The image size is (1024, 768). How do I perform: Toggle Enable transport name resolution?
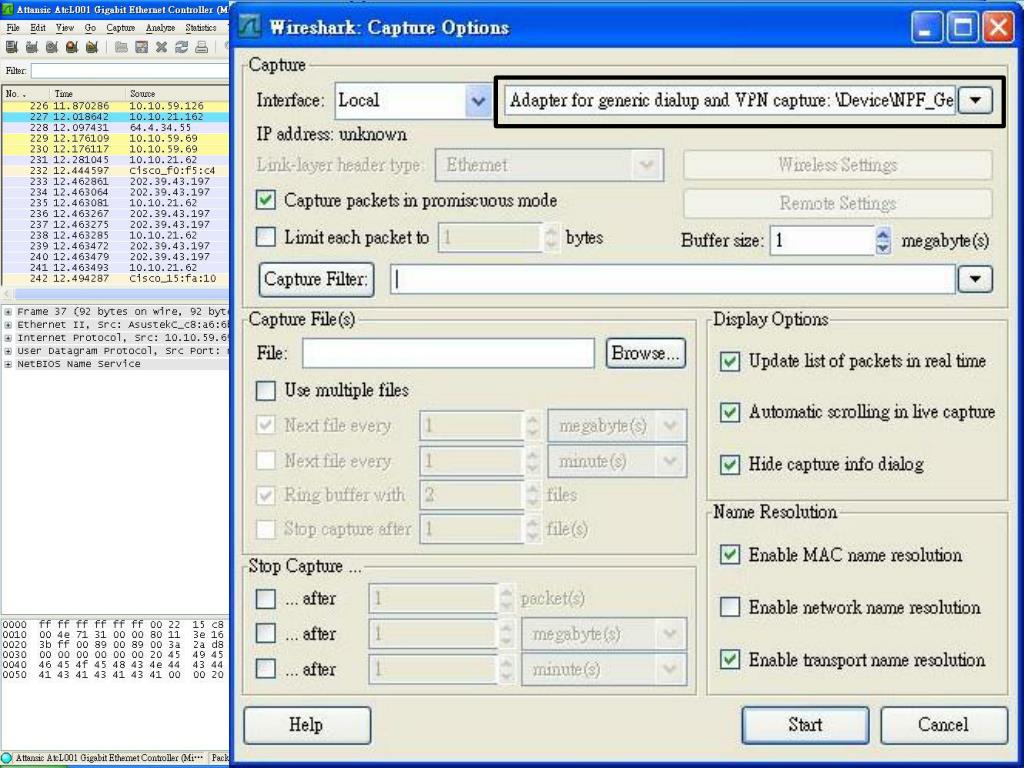(729, 660)
